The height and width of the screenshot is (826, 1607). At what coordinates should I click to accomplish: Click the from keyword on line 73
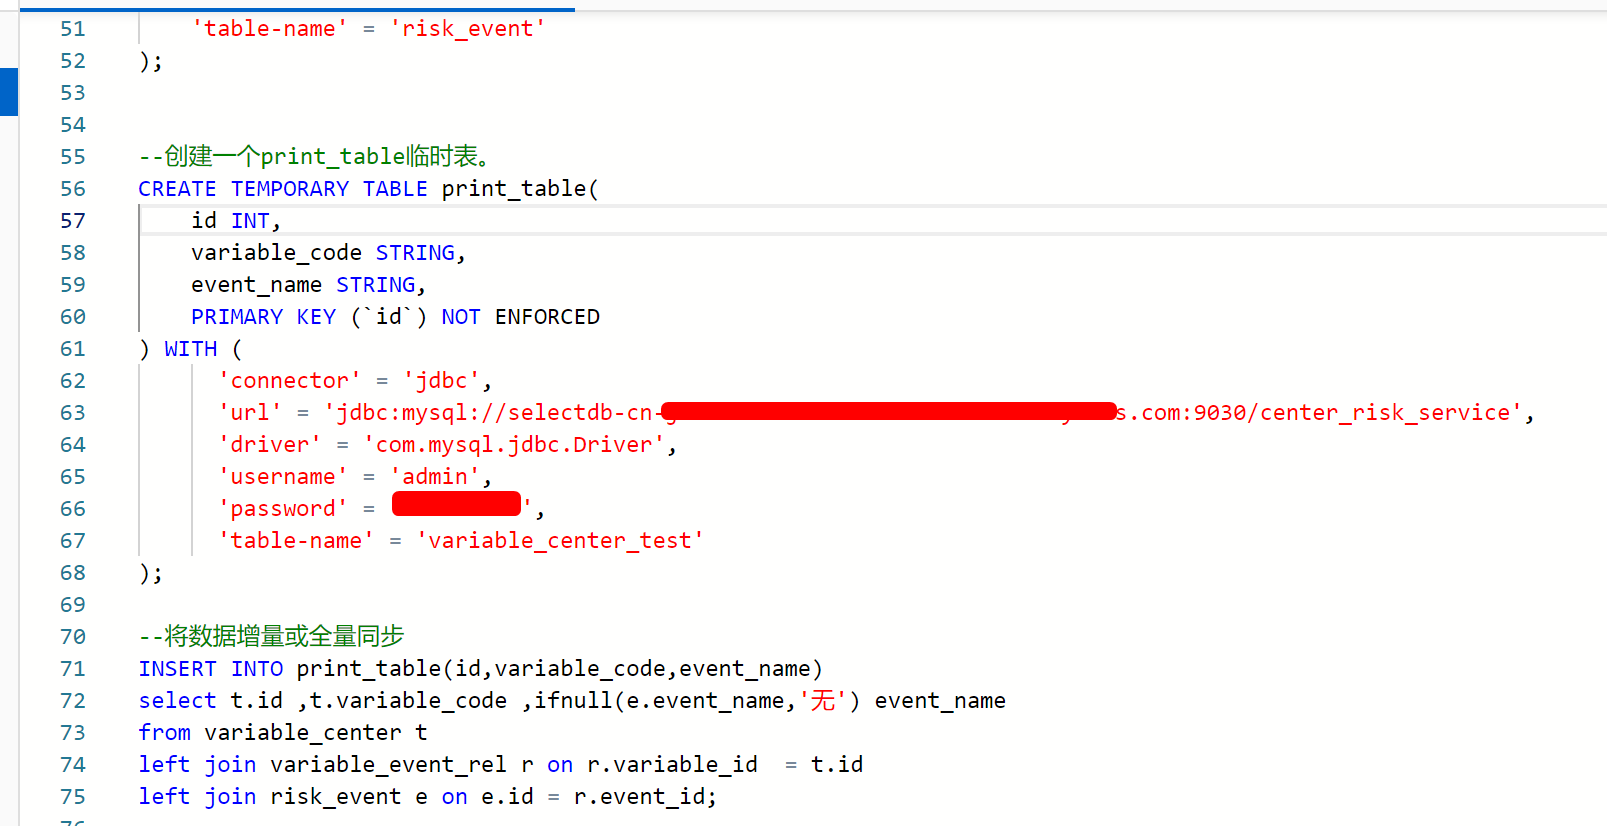click(164, 733)
